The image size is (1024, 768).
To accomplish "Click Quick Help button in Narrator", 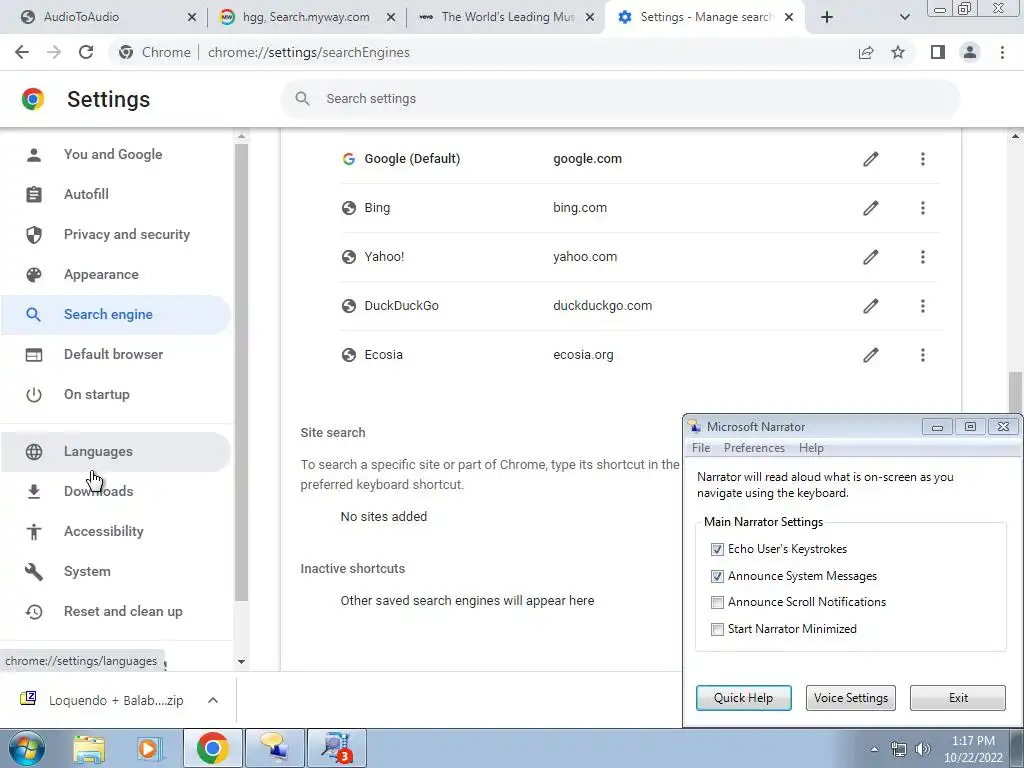I will pos(743,698).
